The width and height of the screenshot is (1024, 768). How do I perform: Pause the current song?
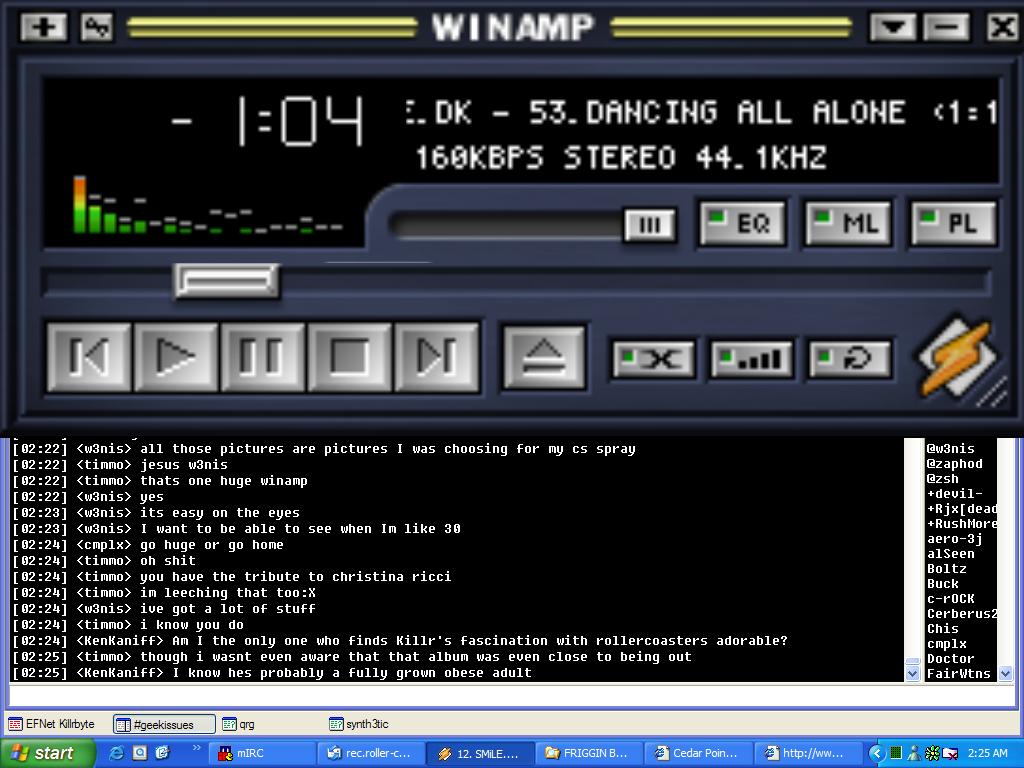coord(263,357)
